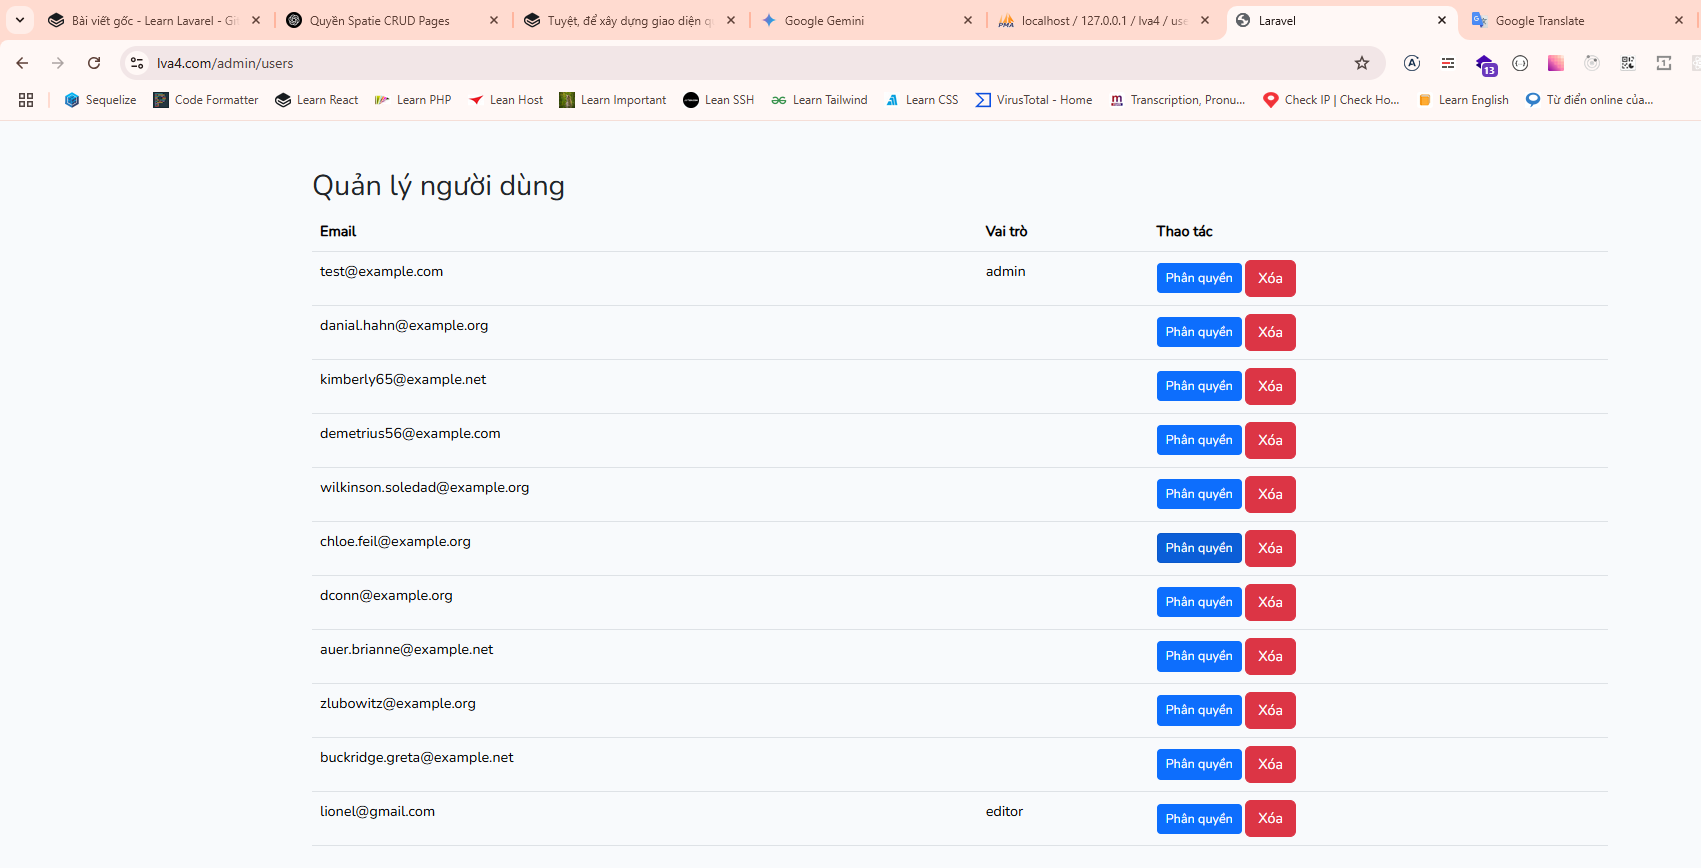Close the Quyền Spatie CRUD Pages tab

[x=494, y=20]
